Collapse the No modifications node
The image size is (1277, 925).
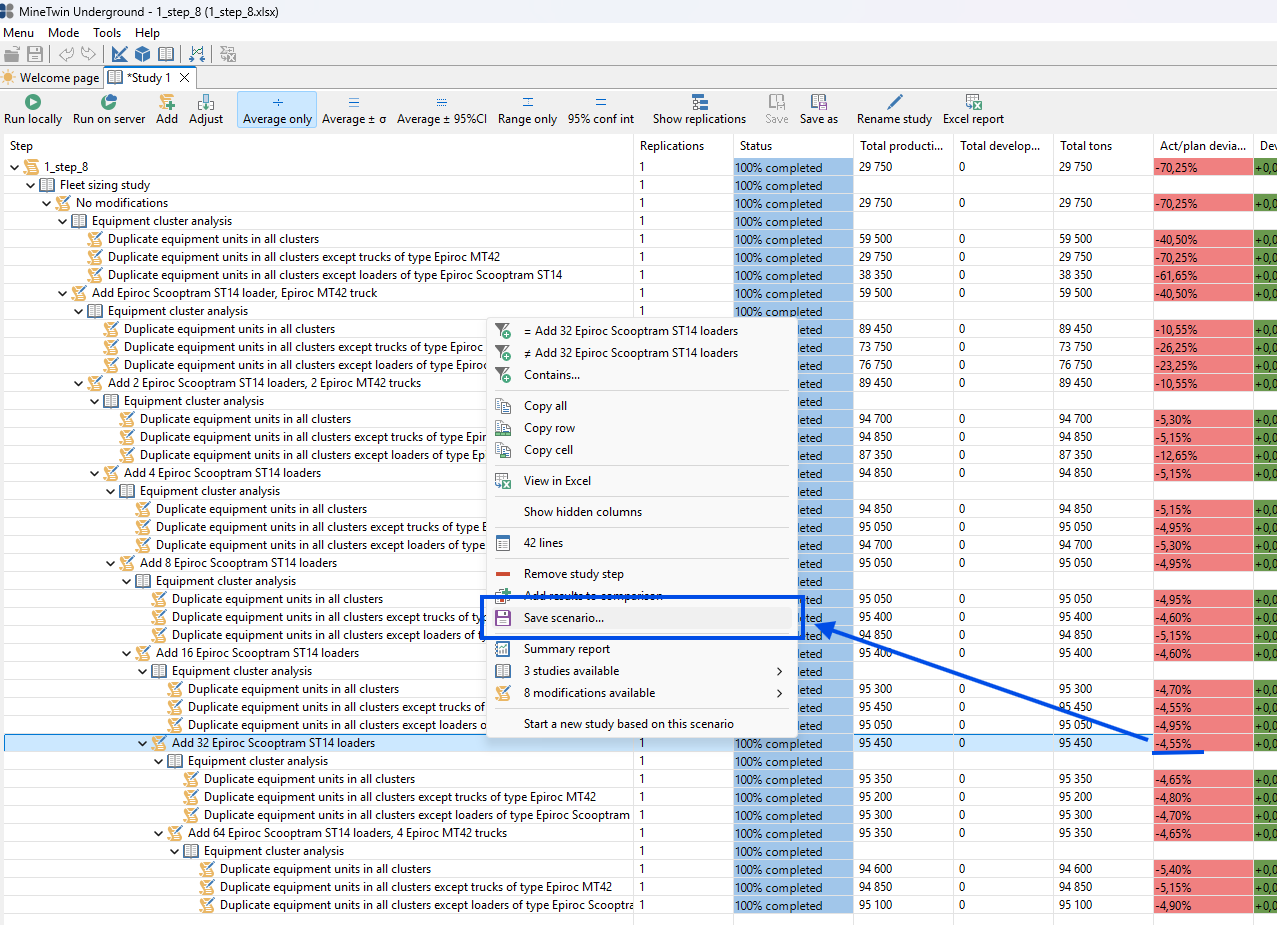pos(46,203)
